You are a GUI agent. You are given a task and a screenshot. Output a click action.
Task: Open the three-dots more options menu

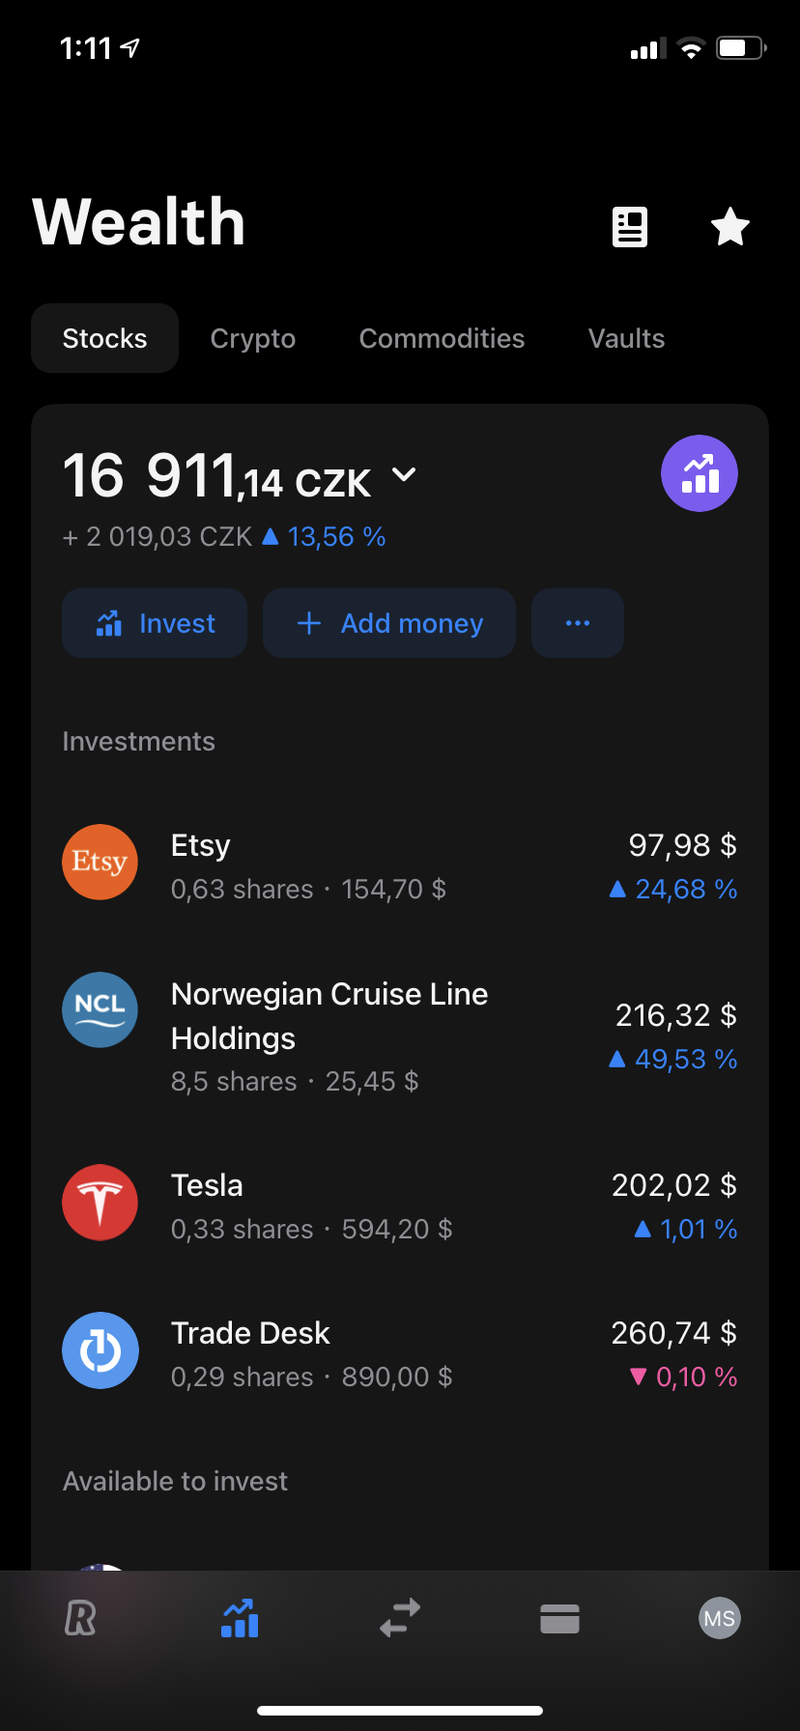pyautogui.click(x=577, y=623)
